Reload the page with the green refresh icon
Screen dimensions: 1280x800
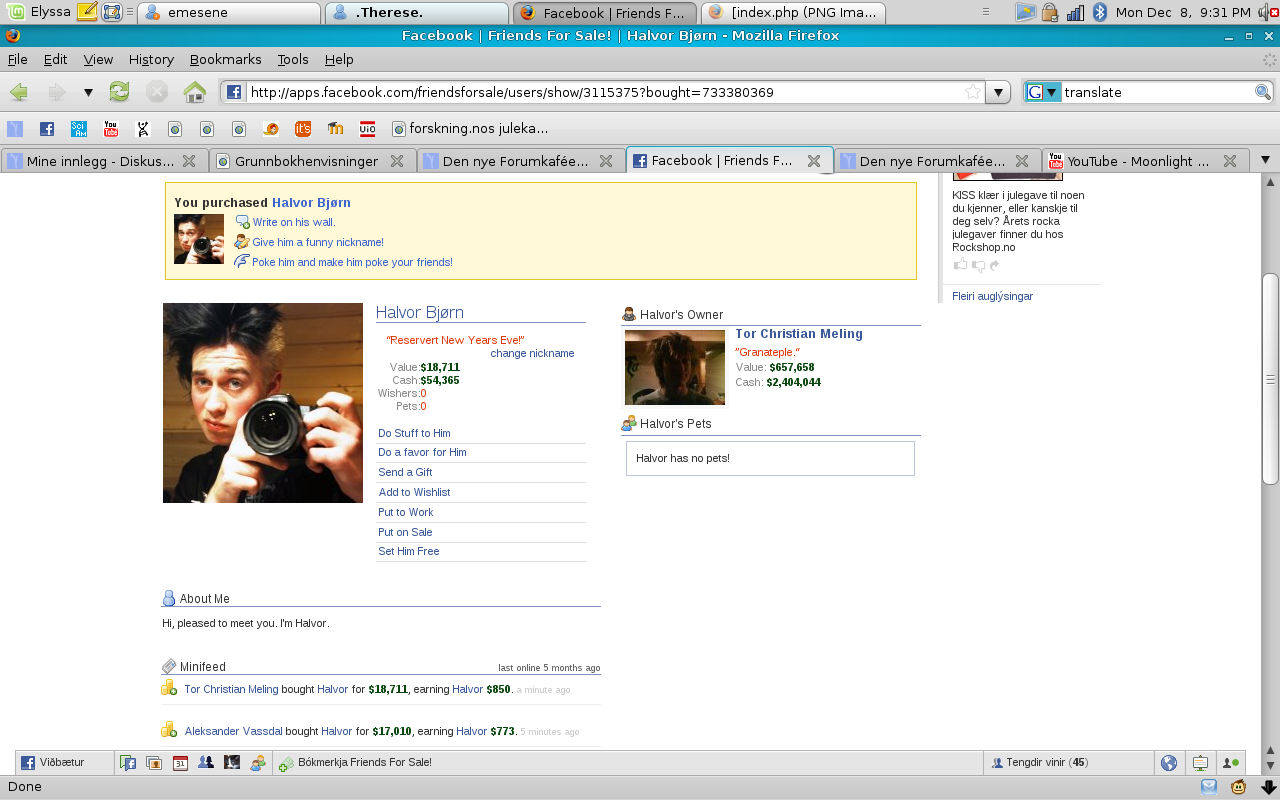tap(119, 92)
